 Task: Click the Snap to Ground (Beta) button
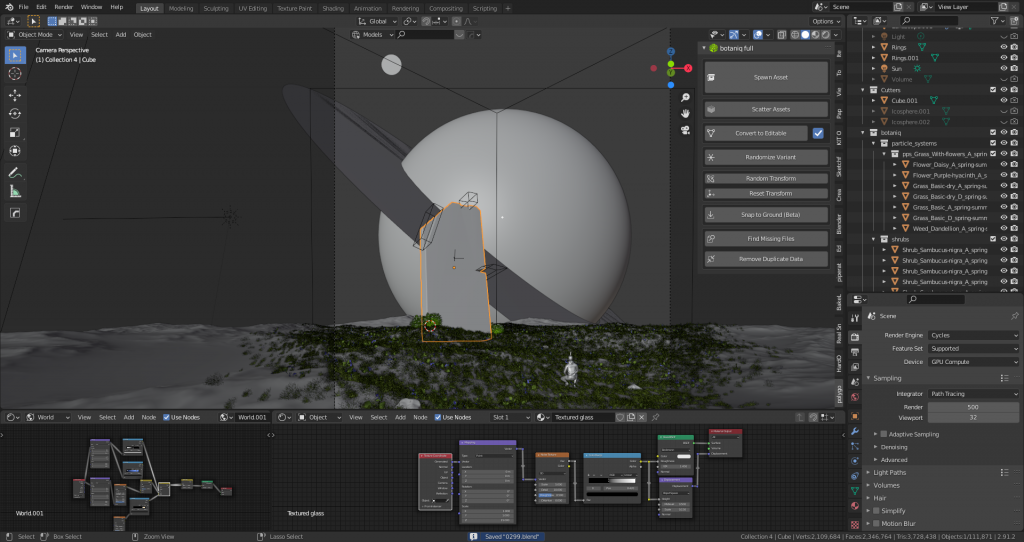pyautogui.click(x=766, y=215)
